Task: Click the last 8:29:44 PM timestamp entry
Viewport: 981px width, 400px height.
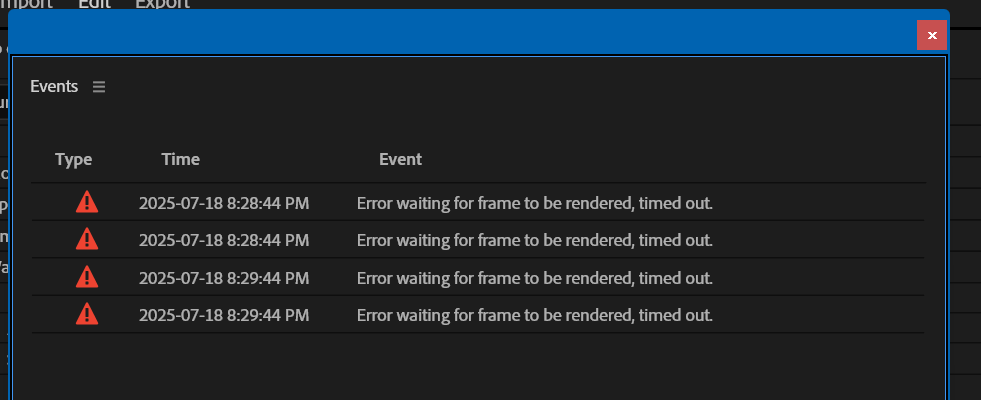Action: pyautogui.click(x=224, y=316)
